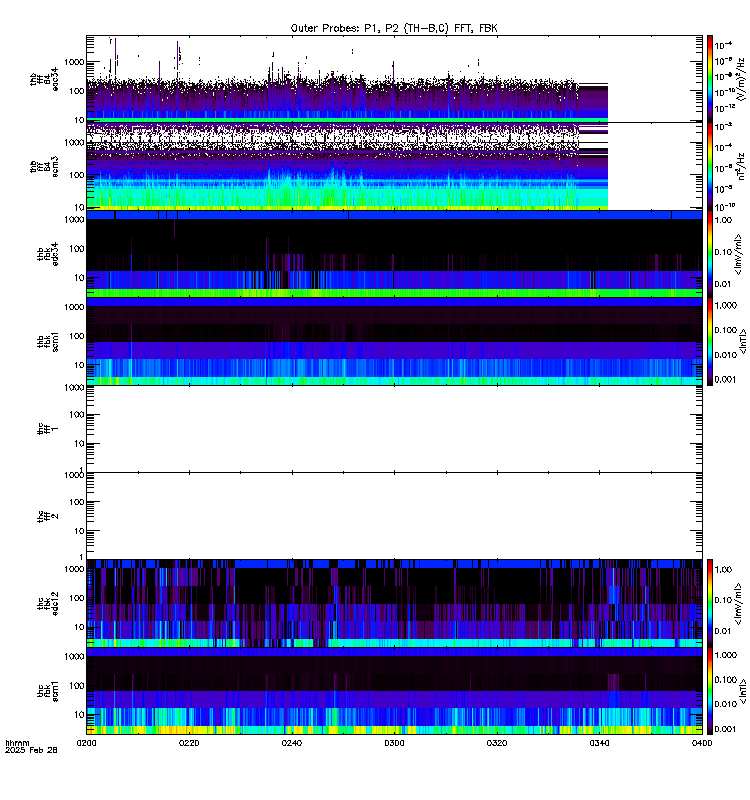
Task: Click the 0340 time axis label
Action: [x=599, y=743]
